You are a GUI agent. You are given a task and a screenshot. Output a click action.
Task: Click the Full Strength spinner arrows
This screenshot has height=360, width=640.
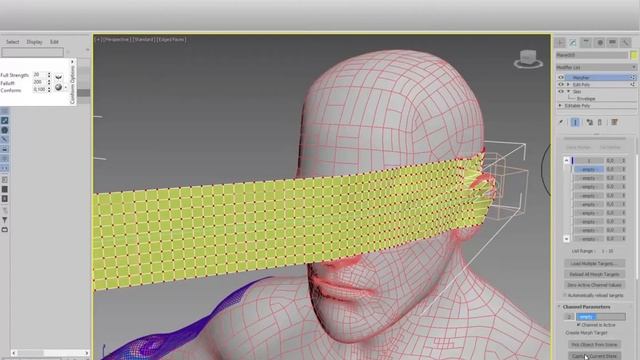click(49, 75)
